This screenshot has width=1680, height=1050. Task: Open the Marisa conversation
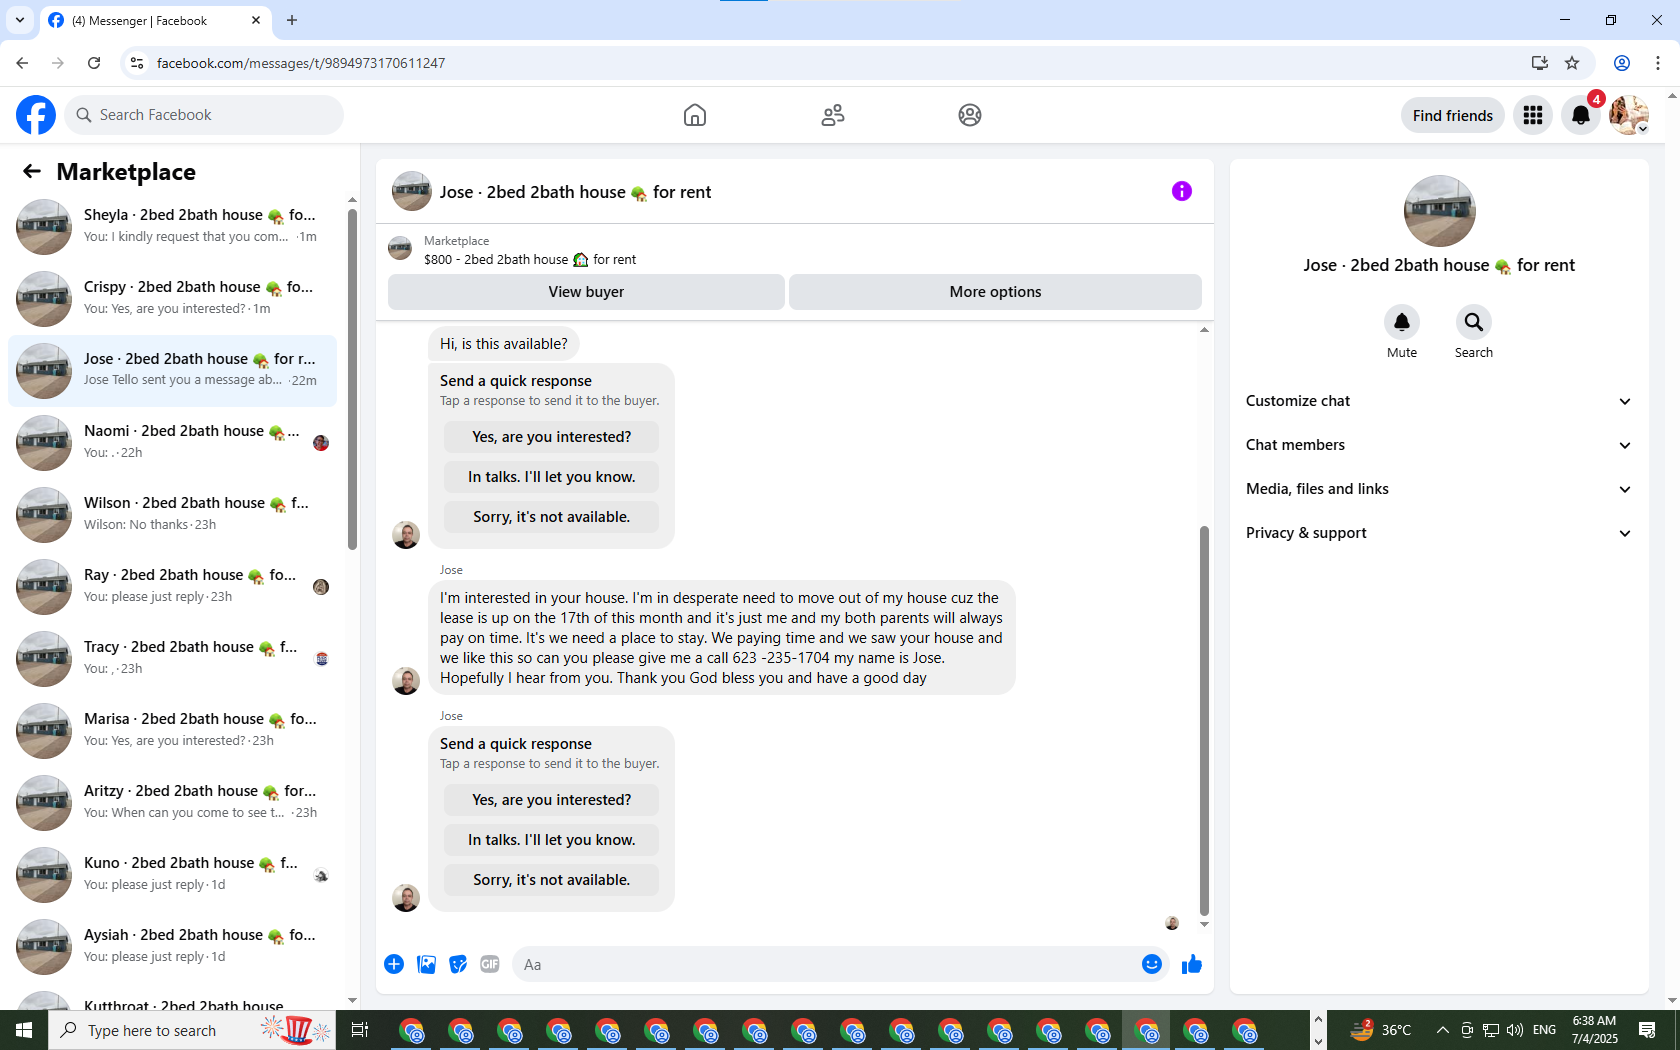click(173, 731)
